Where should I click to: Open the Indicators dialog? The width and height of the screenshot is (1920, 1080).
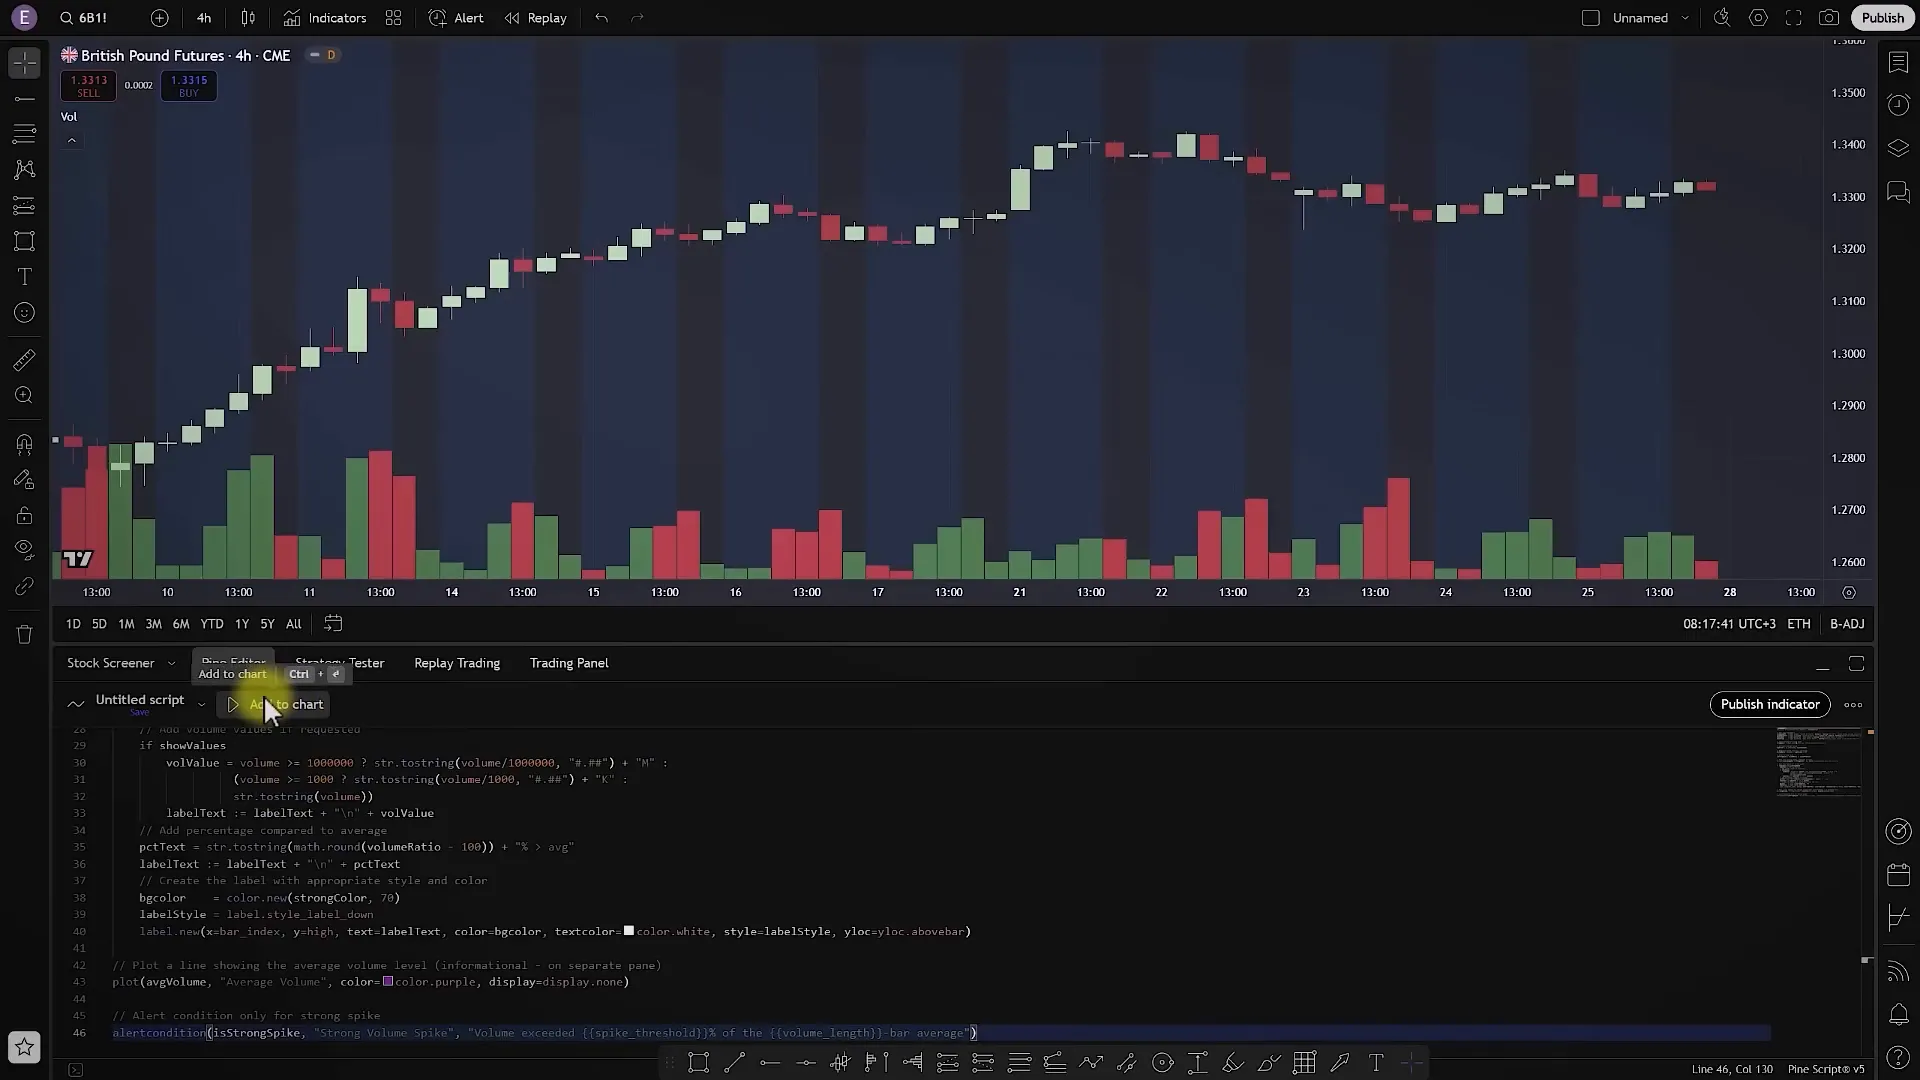[325, 18]
